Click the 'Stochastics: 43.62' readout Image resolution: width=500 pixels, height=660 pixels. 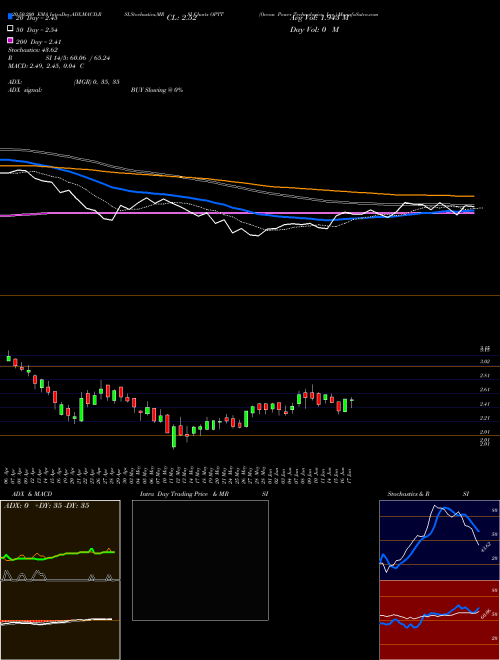click(x=33, y=50)
